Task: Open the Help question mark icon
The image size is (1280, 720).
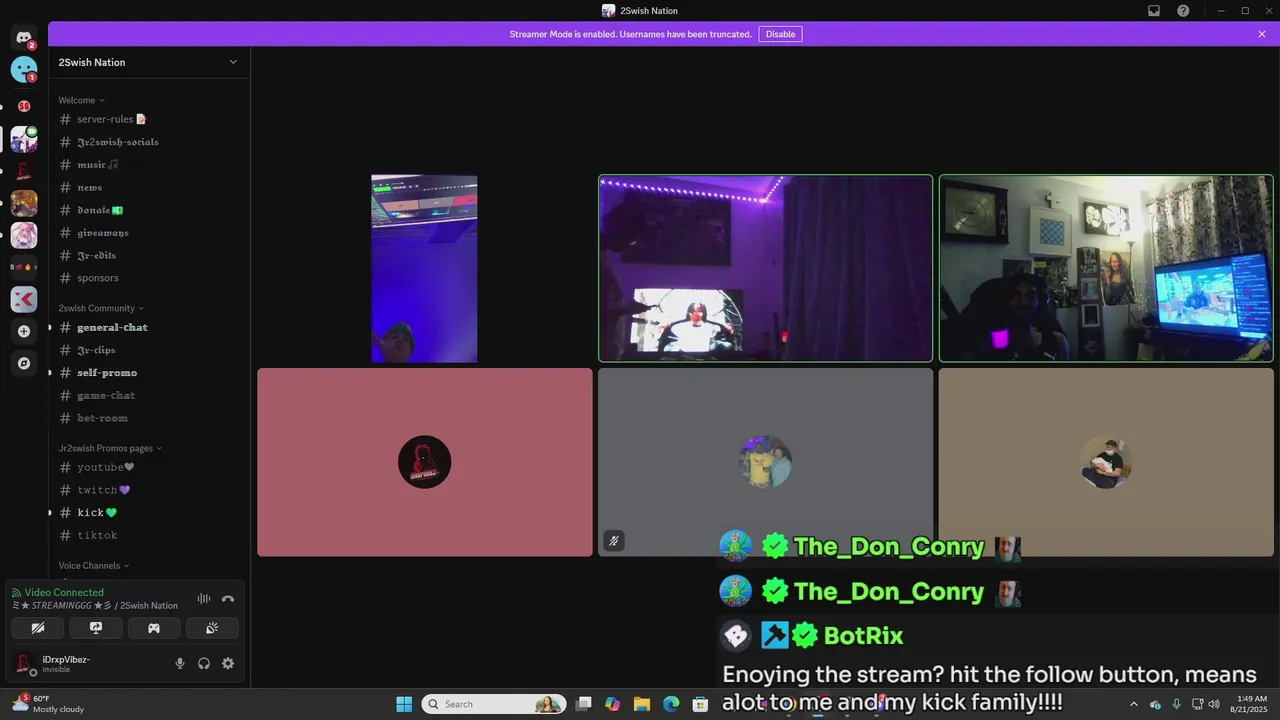Action: coord(1184,11)
